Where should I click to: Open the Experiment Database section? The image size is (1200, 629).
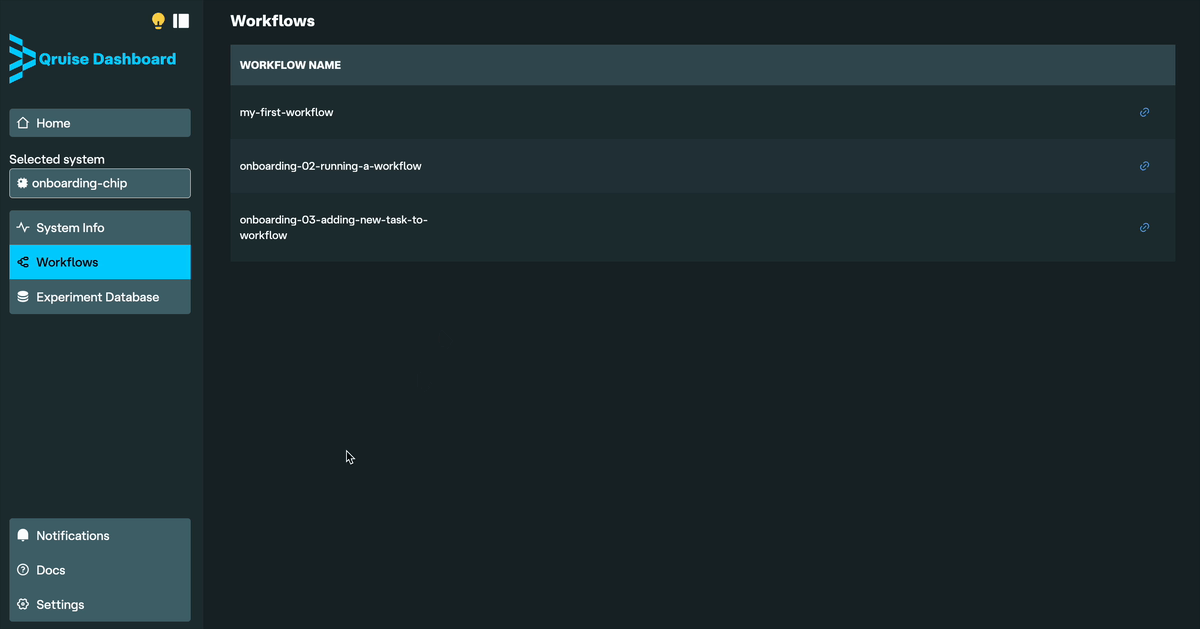click(x=100, y=297)
